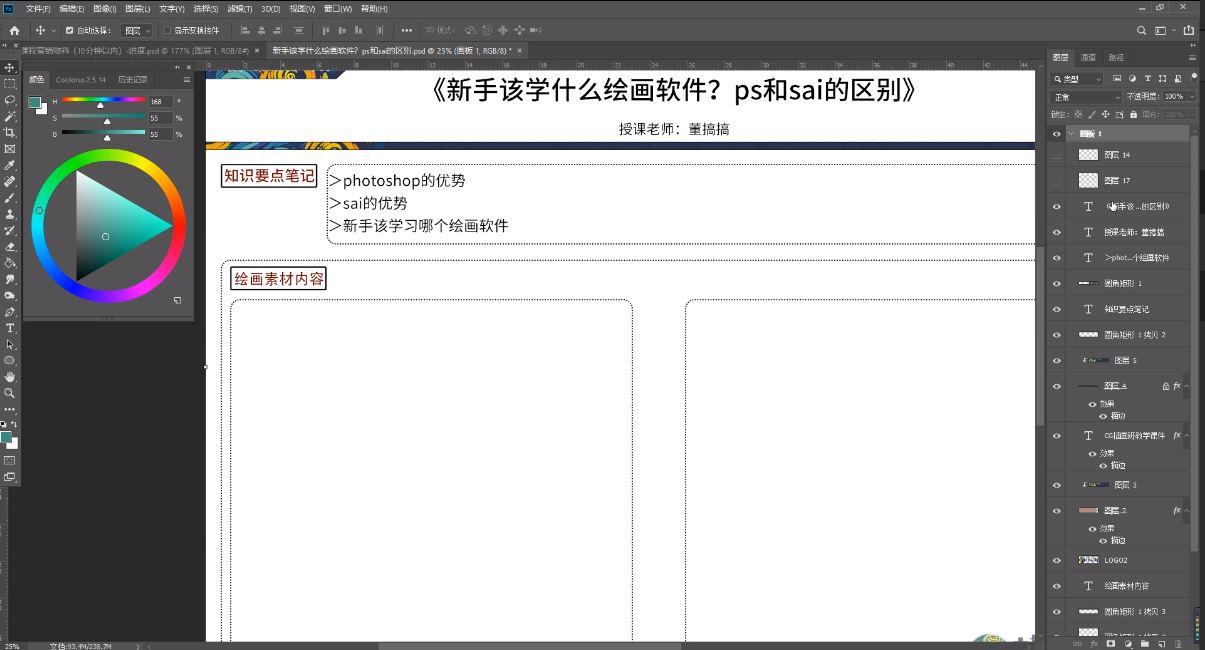Click the zoom level field showing 25%
Screen dimensions: 1205x650
(12, 646)
